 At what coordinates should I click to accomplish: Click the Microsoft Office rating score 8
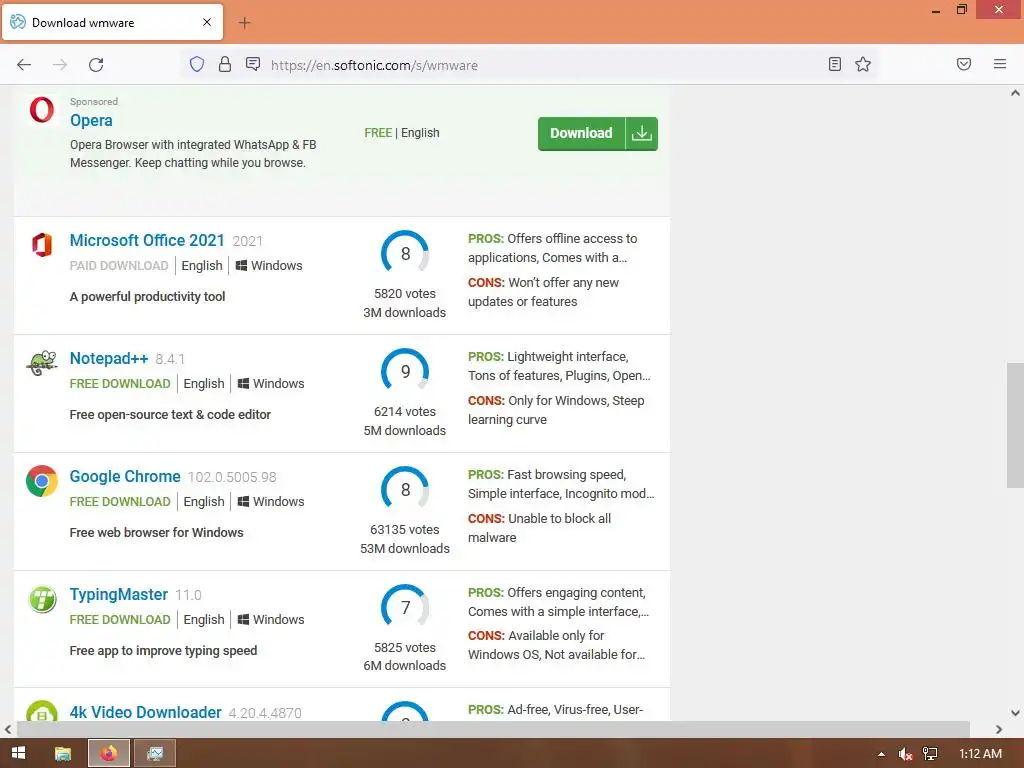point(405,253)
